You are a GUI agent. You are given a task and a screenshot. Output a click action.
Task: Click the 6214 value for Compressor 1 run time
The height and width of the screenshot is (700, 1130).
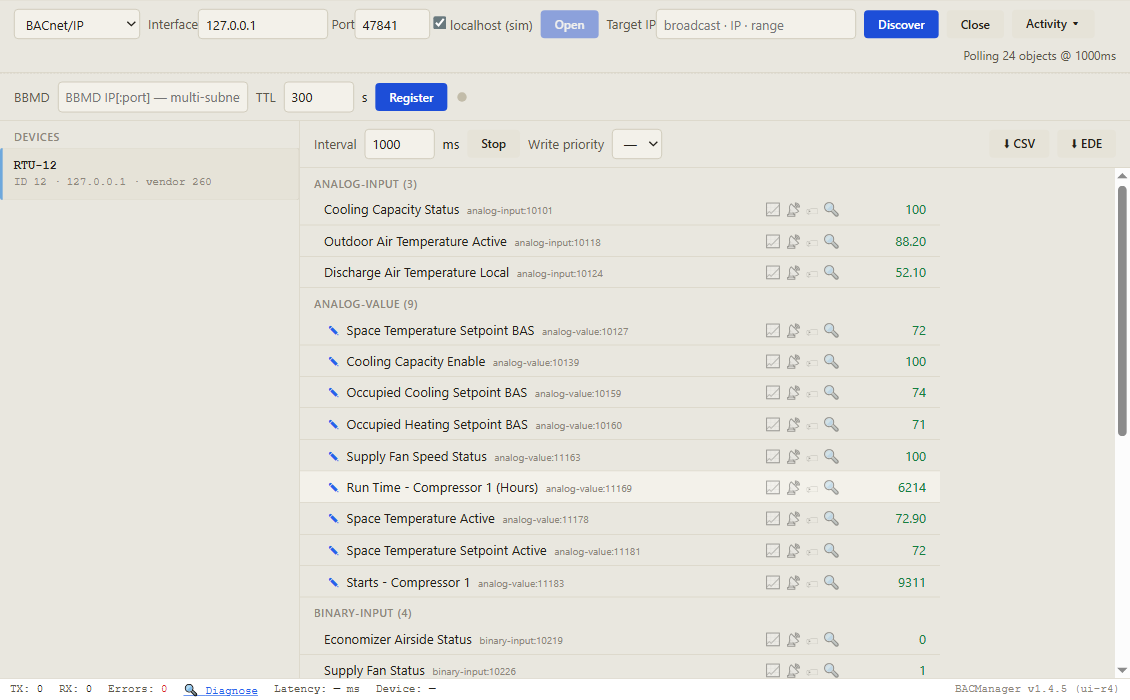[x=912, y=488]
